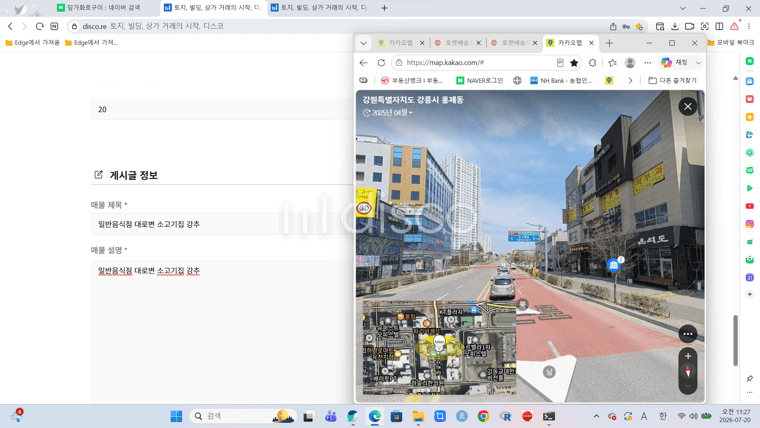Open the 부동산뱅크 bookmark in Edge
This screenshot has height=428, width=760.
(x=412, y=80)
